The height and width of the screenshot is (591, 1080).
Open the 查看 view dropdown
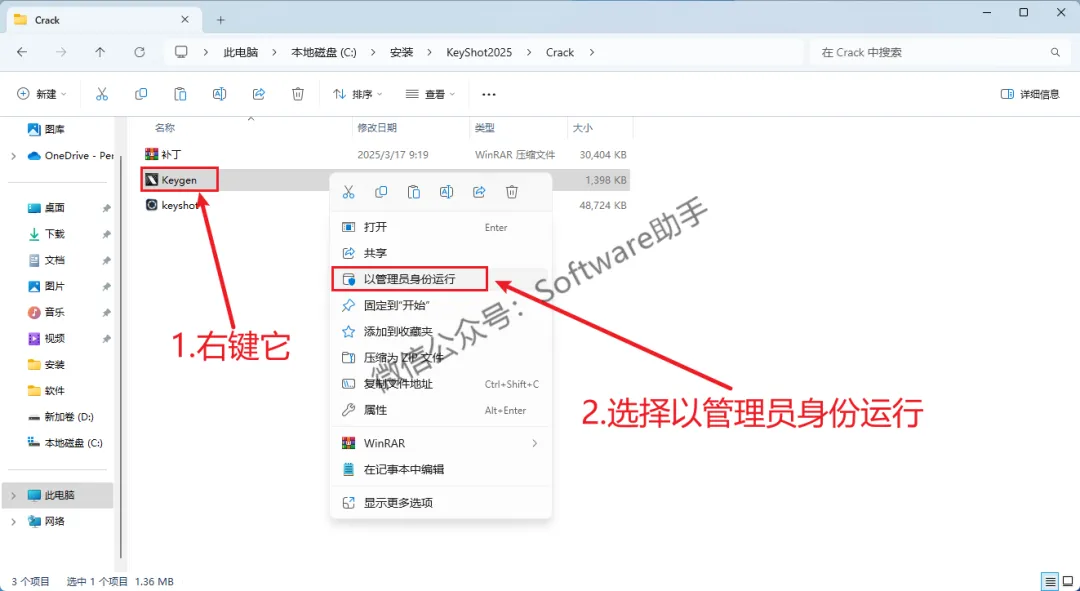point(430,94)
